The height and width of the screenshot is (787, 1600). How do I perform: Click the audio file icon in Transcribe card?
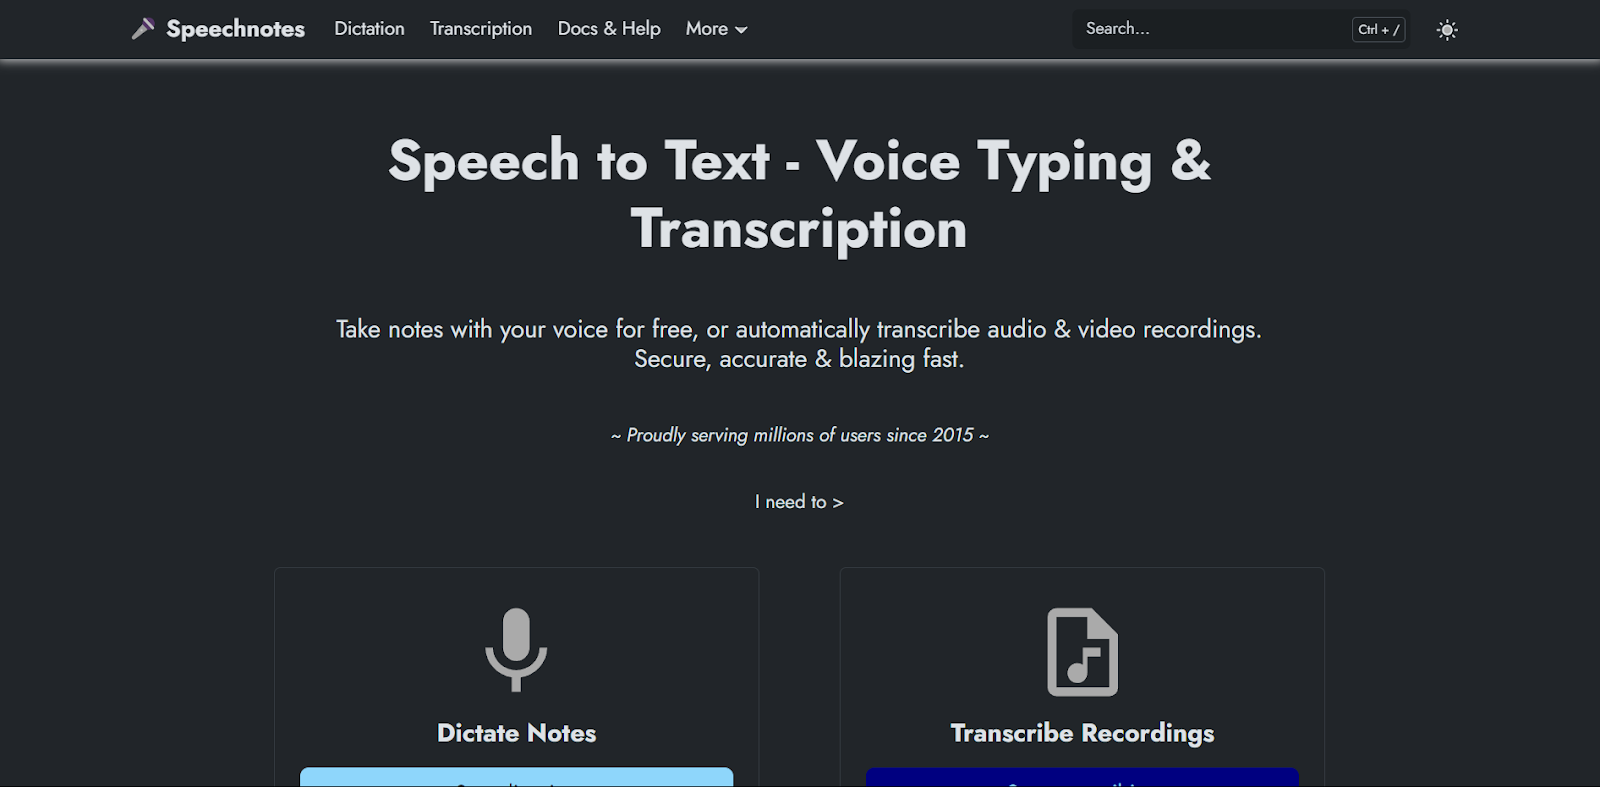pyautogui.click(x=1082, y=652)
